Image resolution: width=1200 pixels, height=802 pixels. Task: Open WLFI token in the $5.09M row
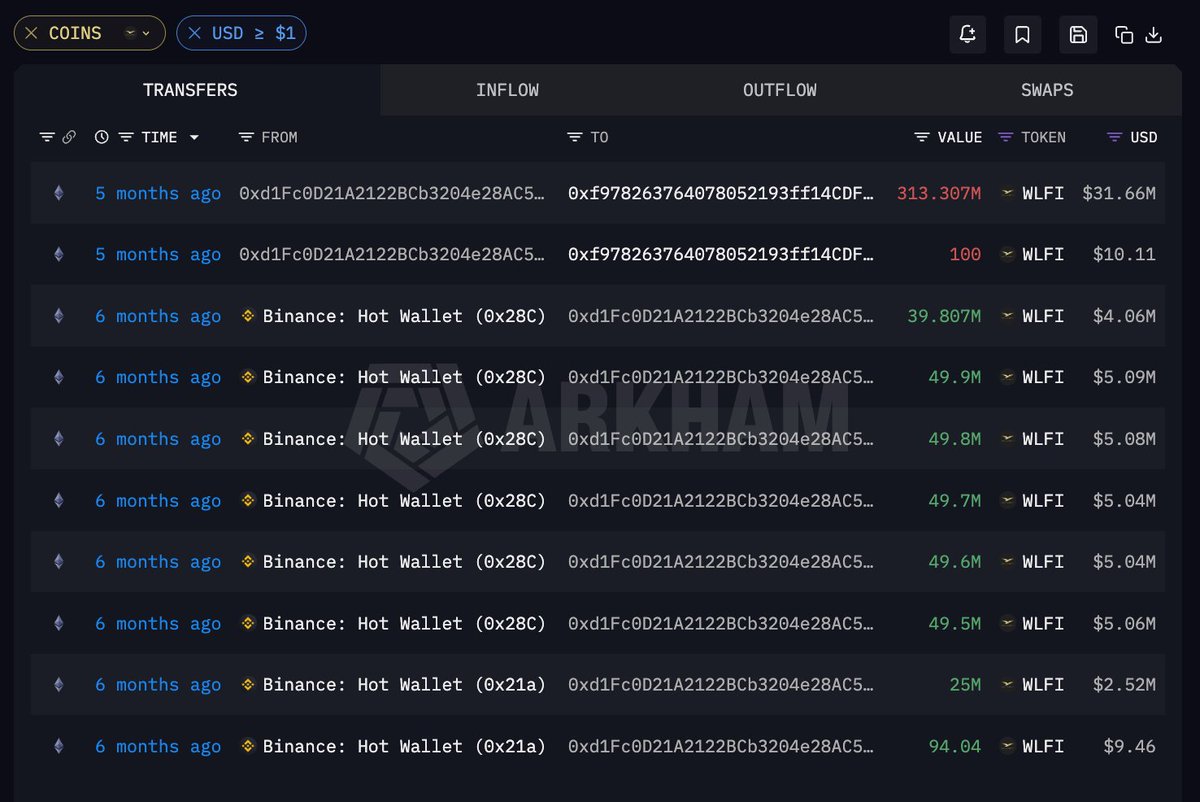(x=1043, y=377)
